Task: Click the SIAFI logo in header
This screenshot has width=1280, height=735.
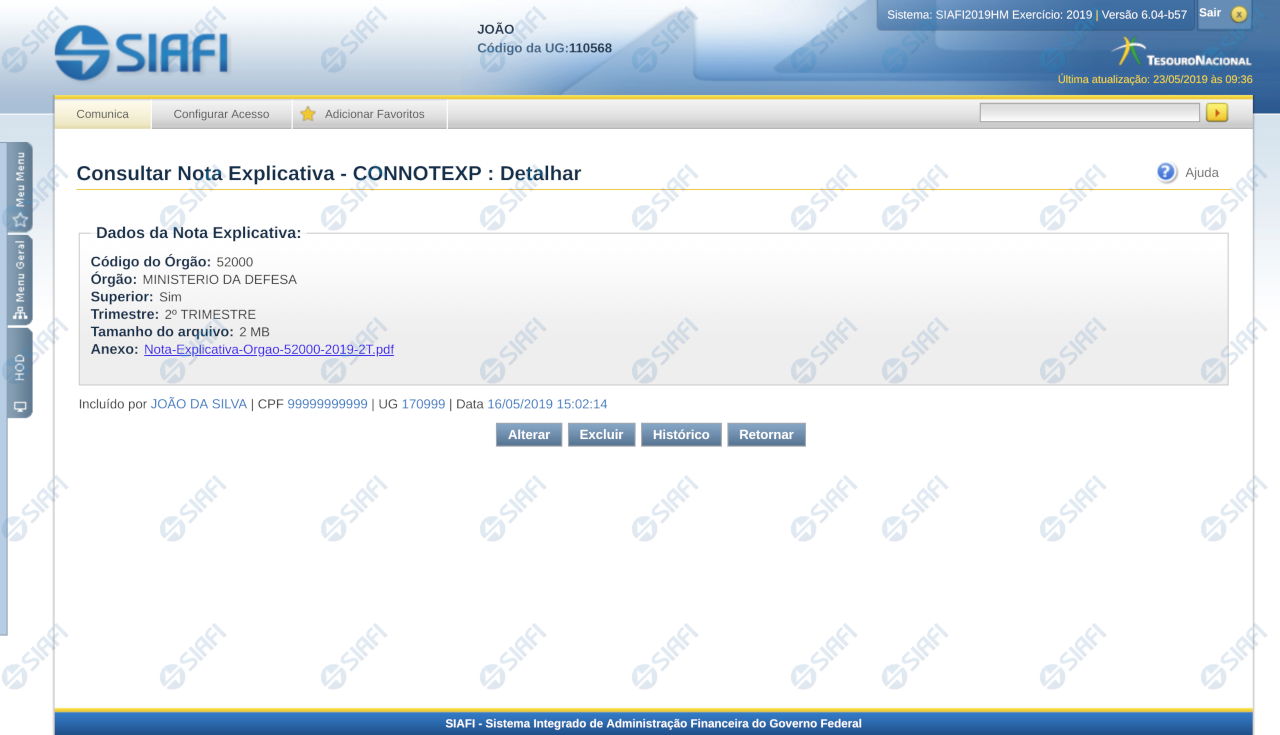Action: 141,53
